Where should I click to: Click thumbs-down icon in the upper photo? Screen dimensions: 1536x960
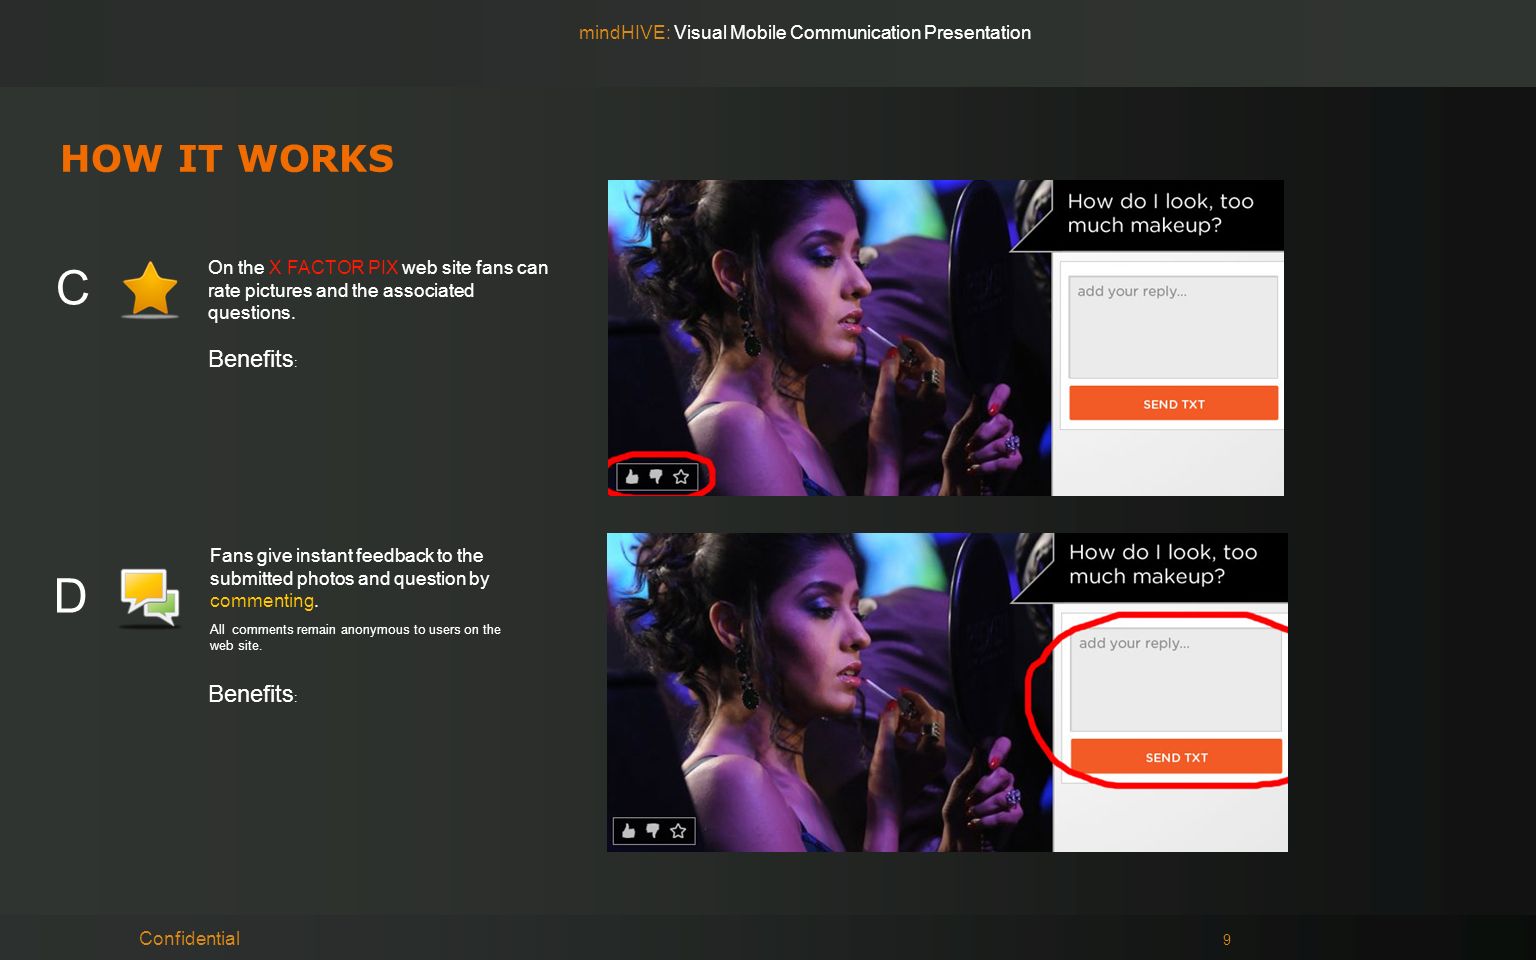(x=656, y=477)
